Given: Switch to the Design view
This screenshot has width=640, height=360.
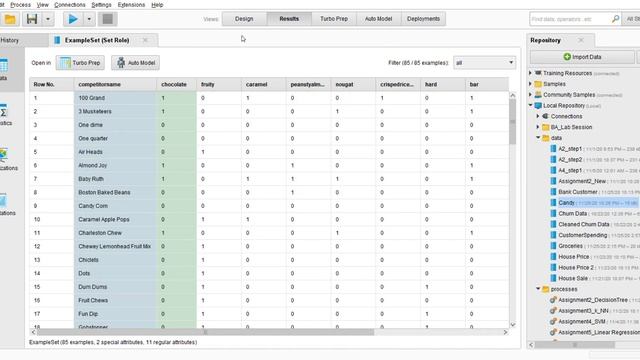Looking at the screenshot, I should pyautogui.click(x=244, y=19).
